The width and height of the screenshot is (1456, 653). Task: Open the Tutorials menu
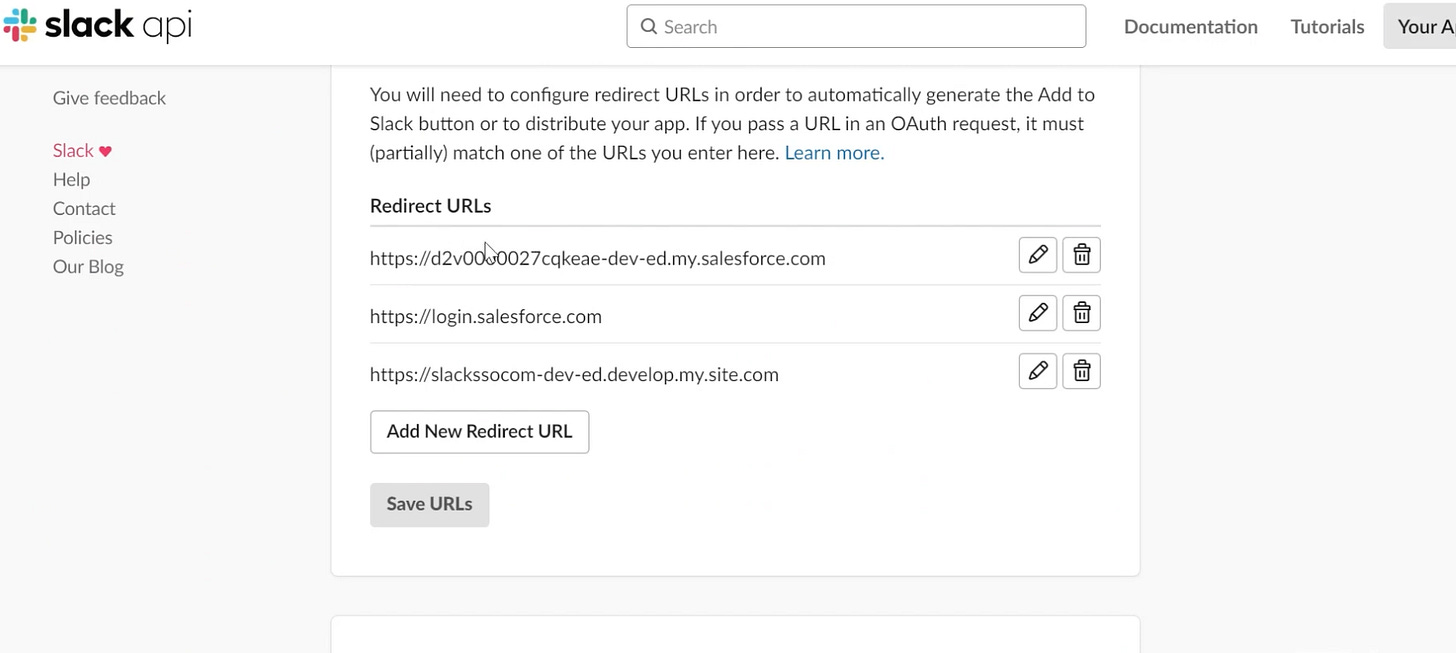(x=1327, y=27)
